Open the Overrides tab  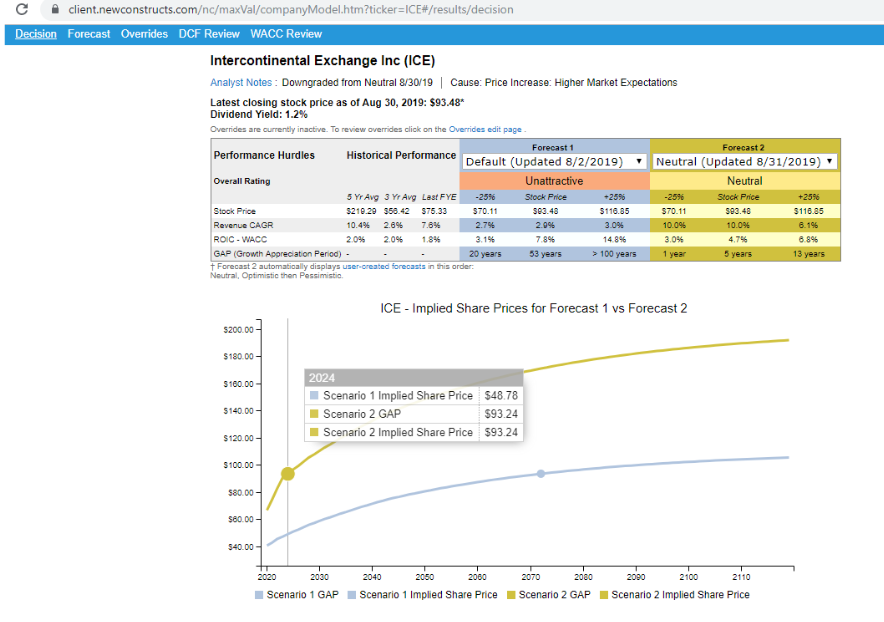(144, 34)
